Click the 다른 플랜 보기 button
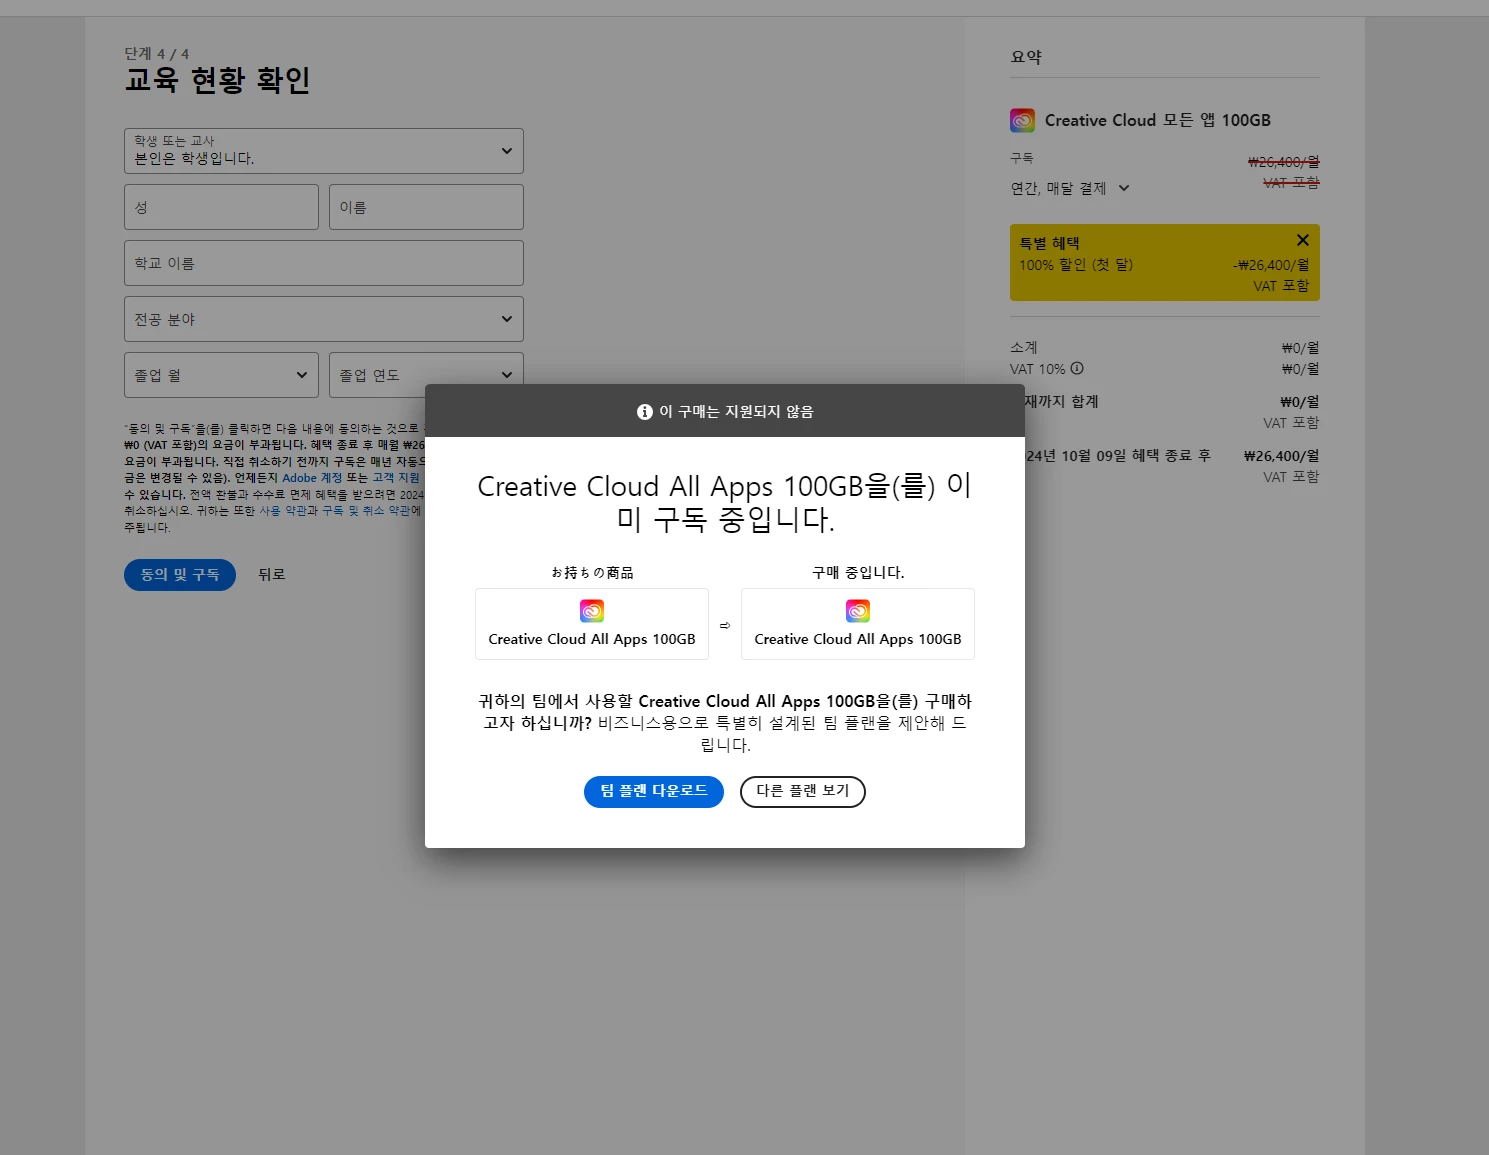This screenshot has width=1489, height=1155. tap(802, 791)
